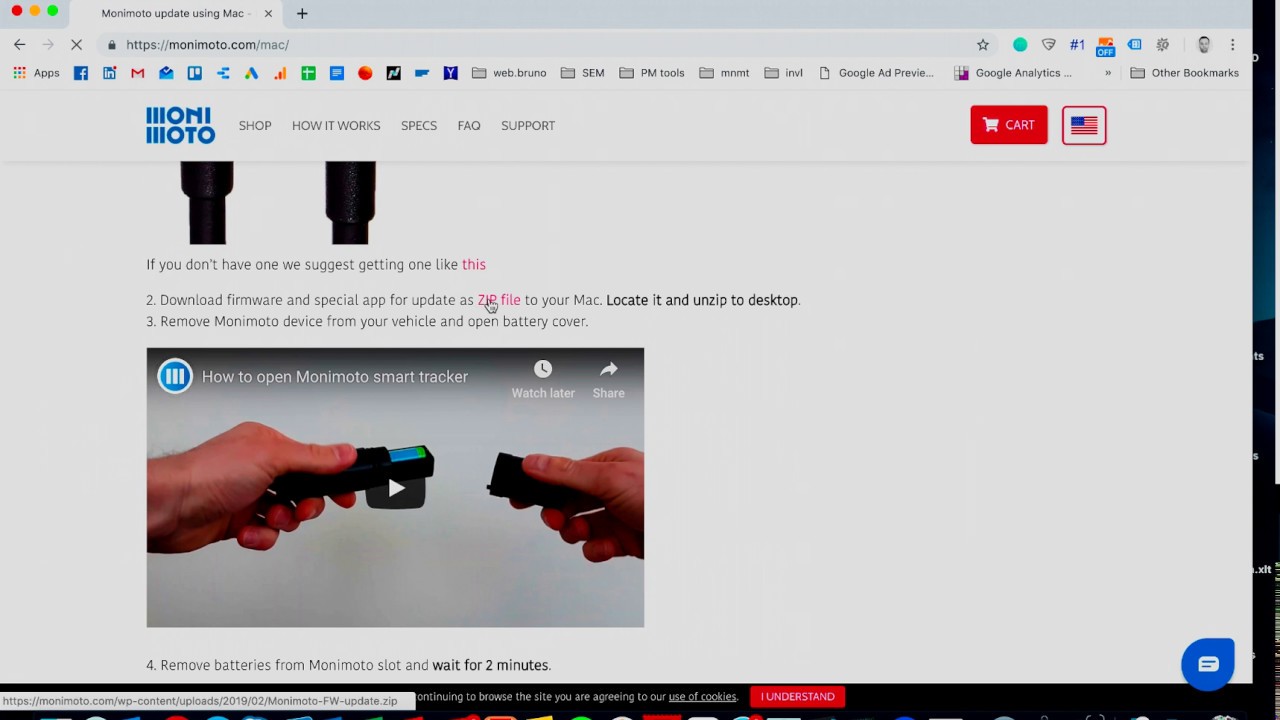The height and width of the screenshot is (720, 1280).
Task: Open the Chrome profile avatar
Action: point(1204,45)
